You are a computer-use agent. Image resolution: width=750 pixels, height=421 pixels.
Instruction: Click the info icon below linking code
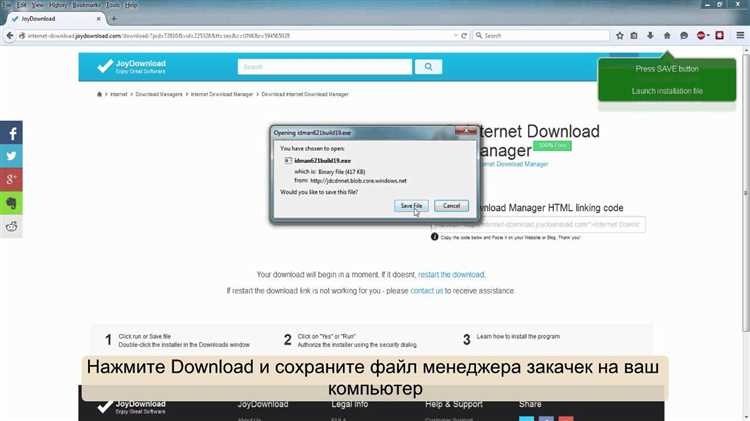[434, 237]
